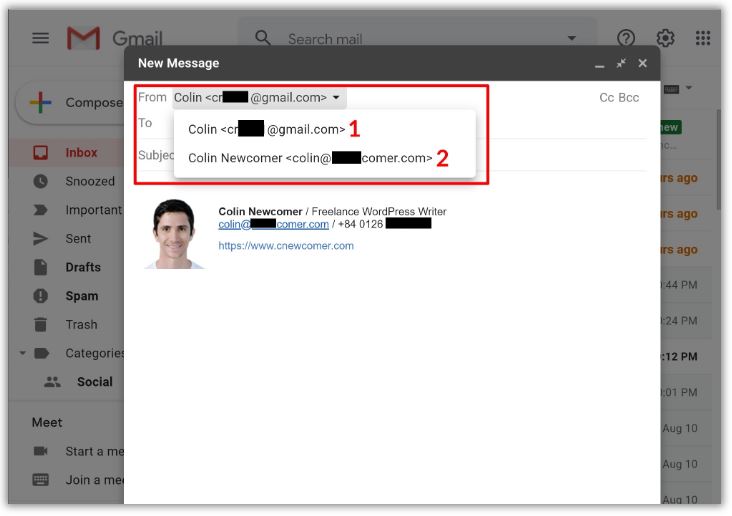Expand search options arrow
This screenshot has width=732, height=516.
tap(572, 39)
